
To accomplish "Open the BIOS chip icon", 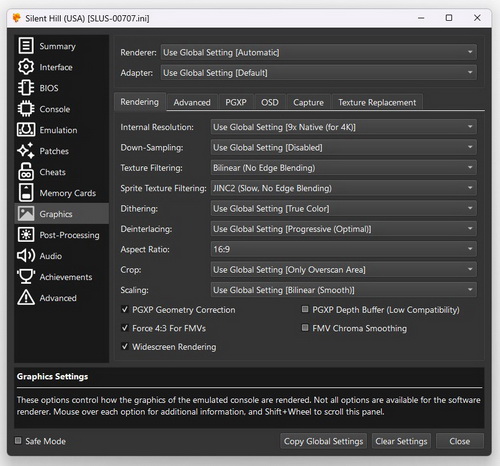I will pyautogui.click(x=26, y=88).
